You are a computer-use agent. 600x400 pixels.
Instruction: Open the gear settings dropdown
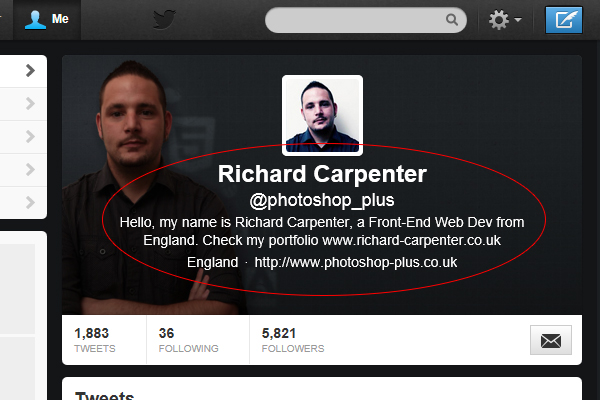(505, 20)
